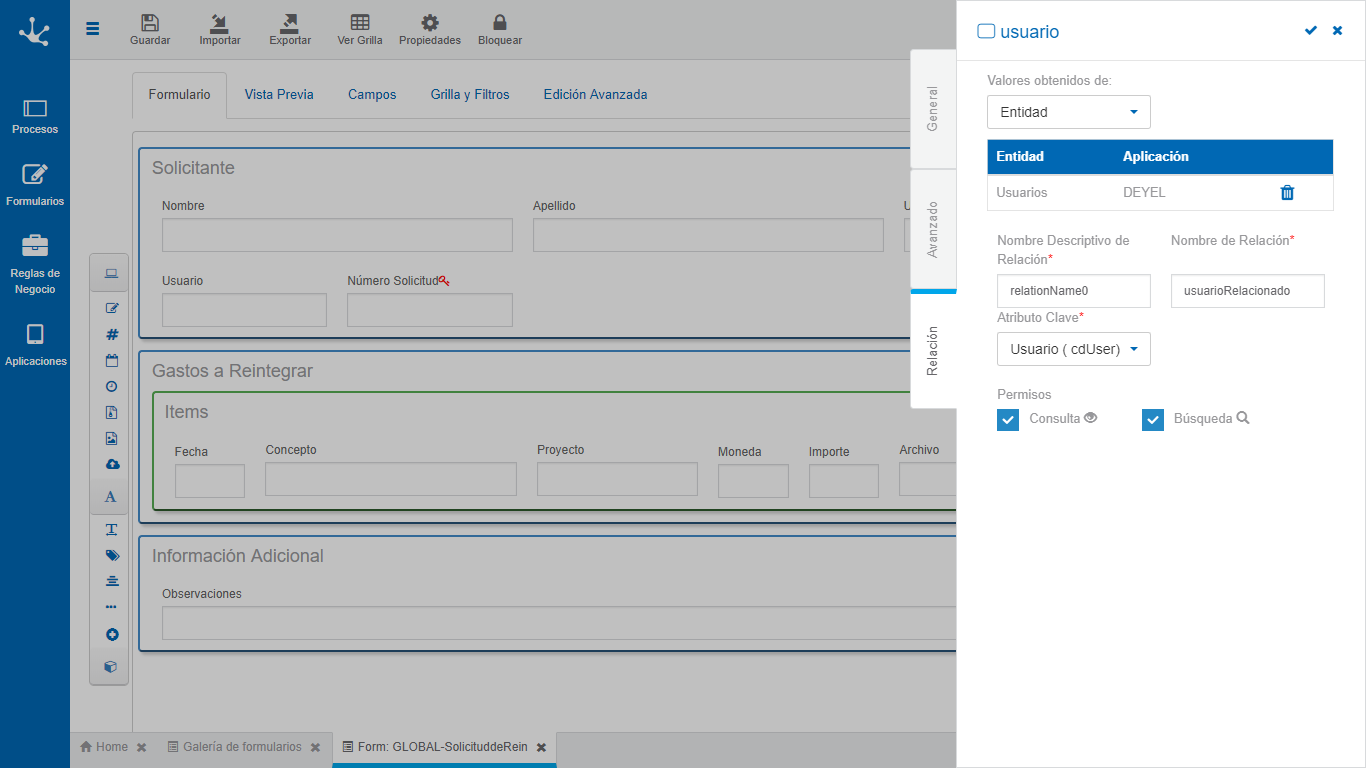This screenshot has height=768, width=1366.
Task: Open the Entidad values dropdown
Action: (1069, 112)
